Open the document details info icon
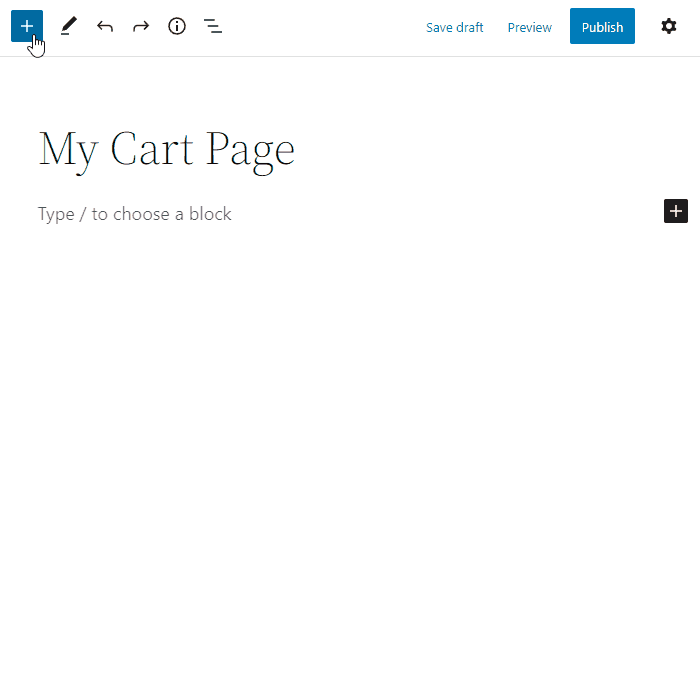The width and height of the screenshot is (700, 700). (177, 26)
